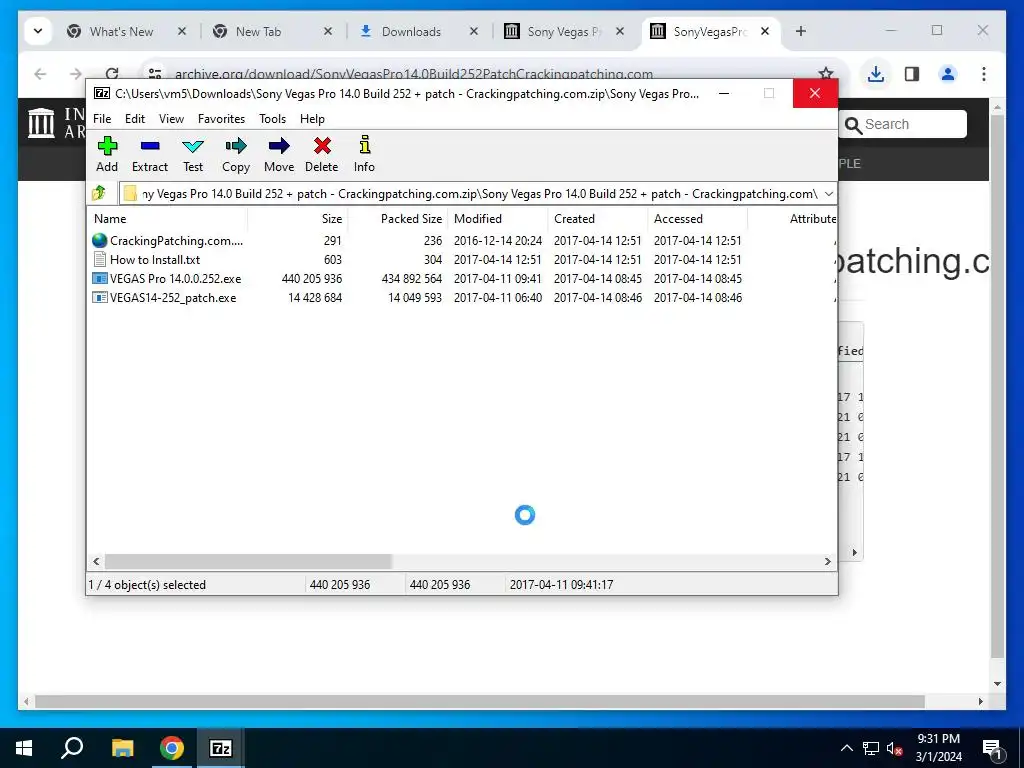Image resolution: width=1024 pixels, height=768 pixels.
Task: Open the notification center icon
Action: point(992,749)
